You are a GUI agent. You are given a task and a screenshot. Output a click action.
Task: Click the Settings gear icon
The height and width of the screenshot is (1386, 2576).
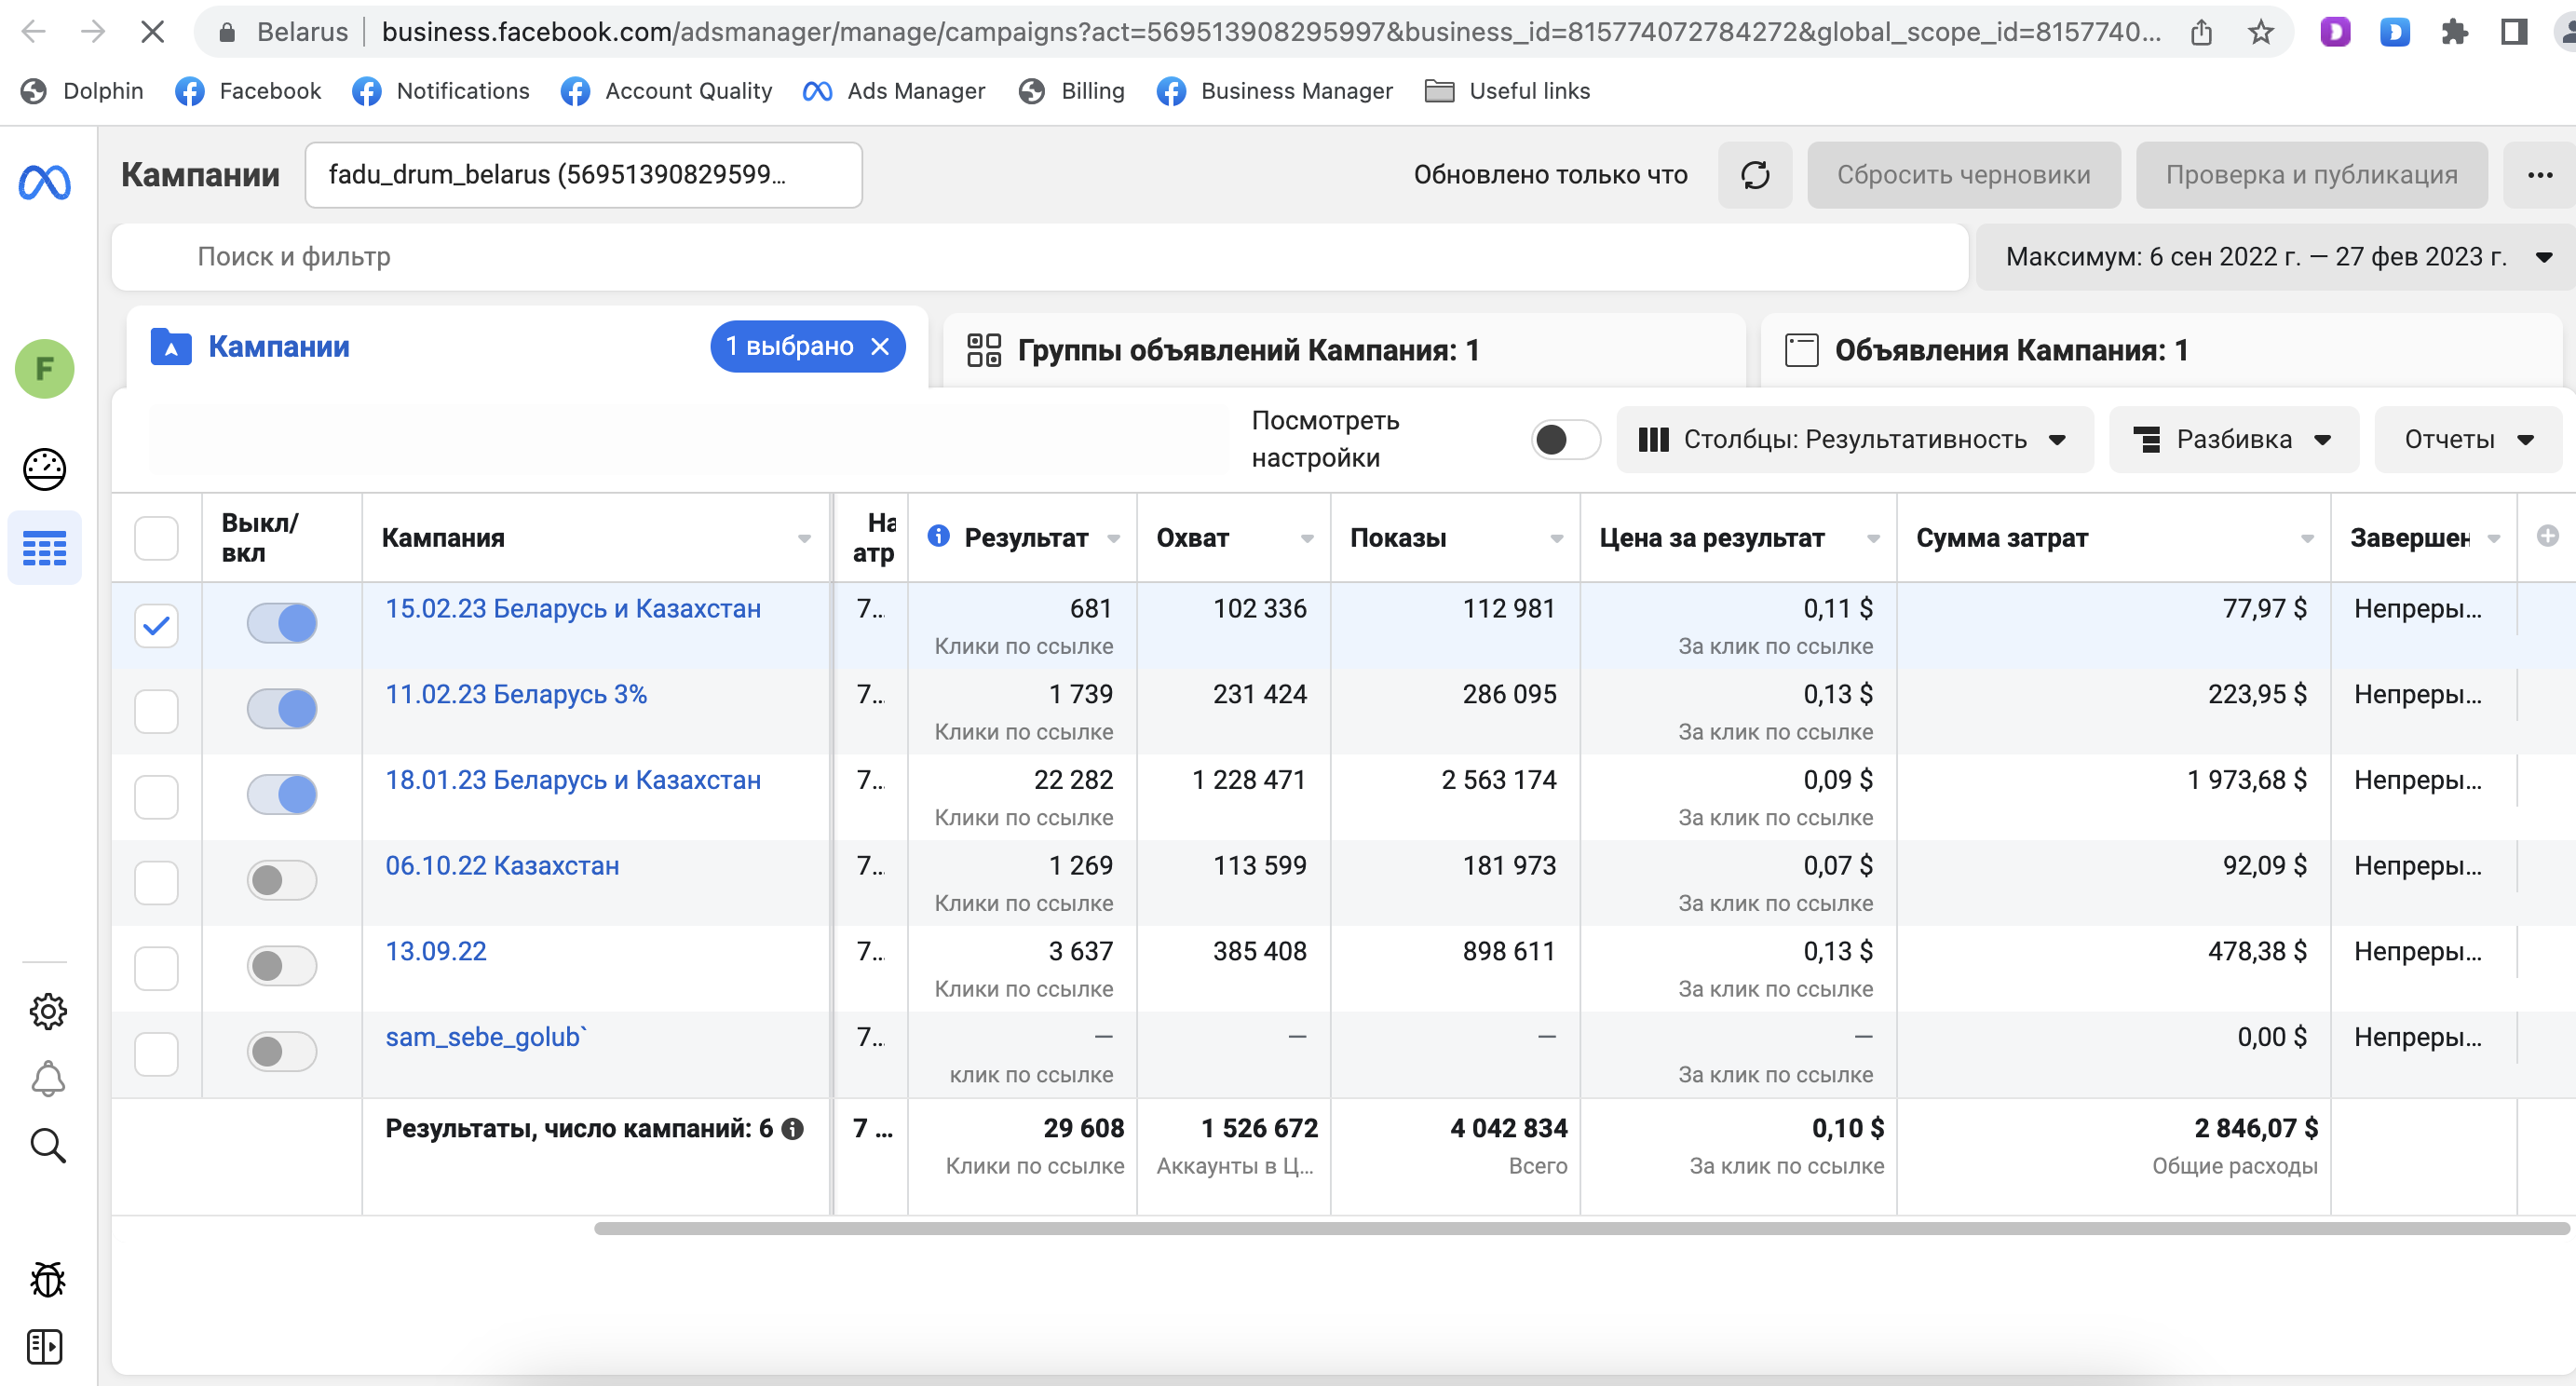pyautogui.click(x=46, y=1011)
